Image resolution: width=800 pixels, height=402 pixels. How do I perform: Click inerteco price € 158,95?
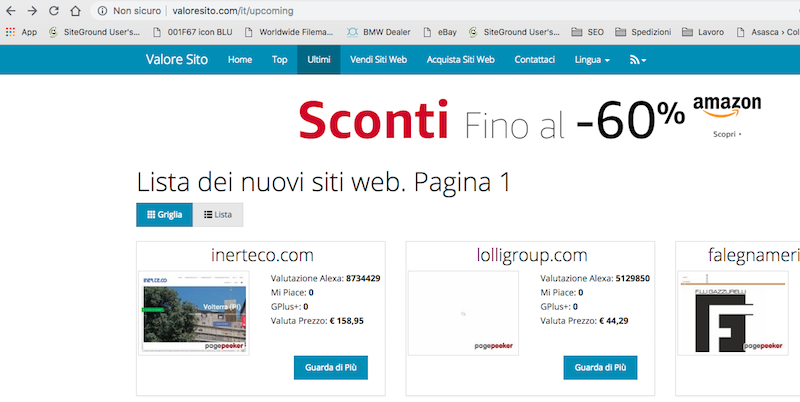(x=347, y=321)
